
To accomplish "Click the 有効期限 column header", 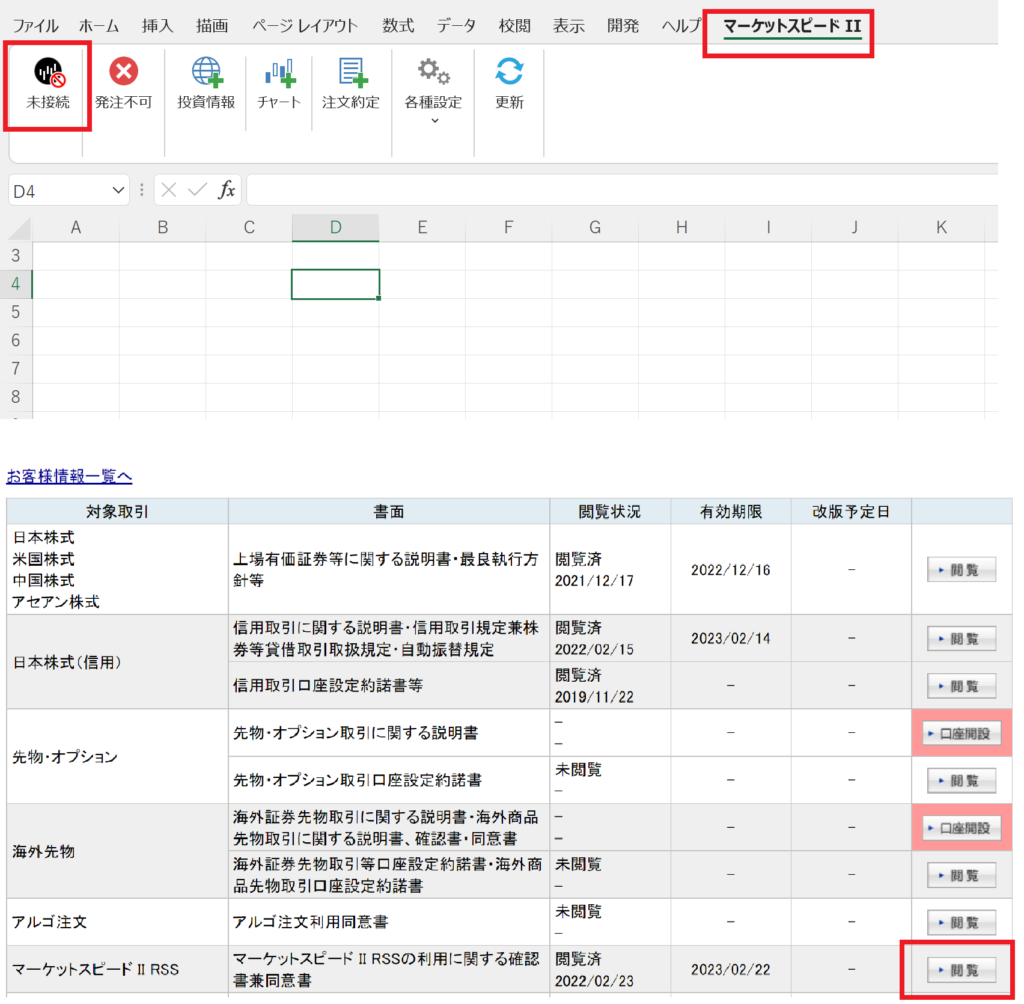I will point(731,511).
